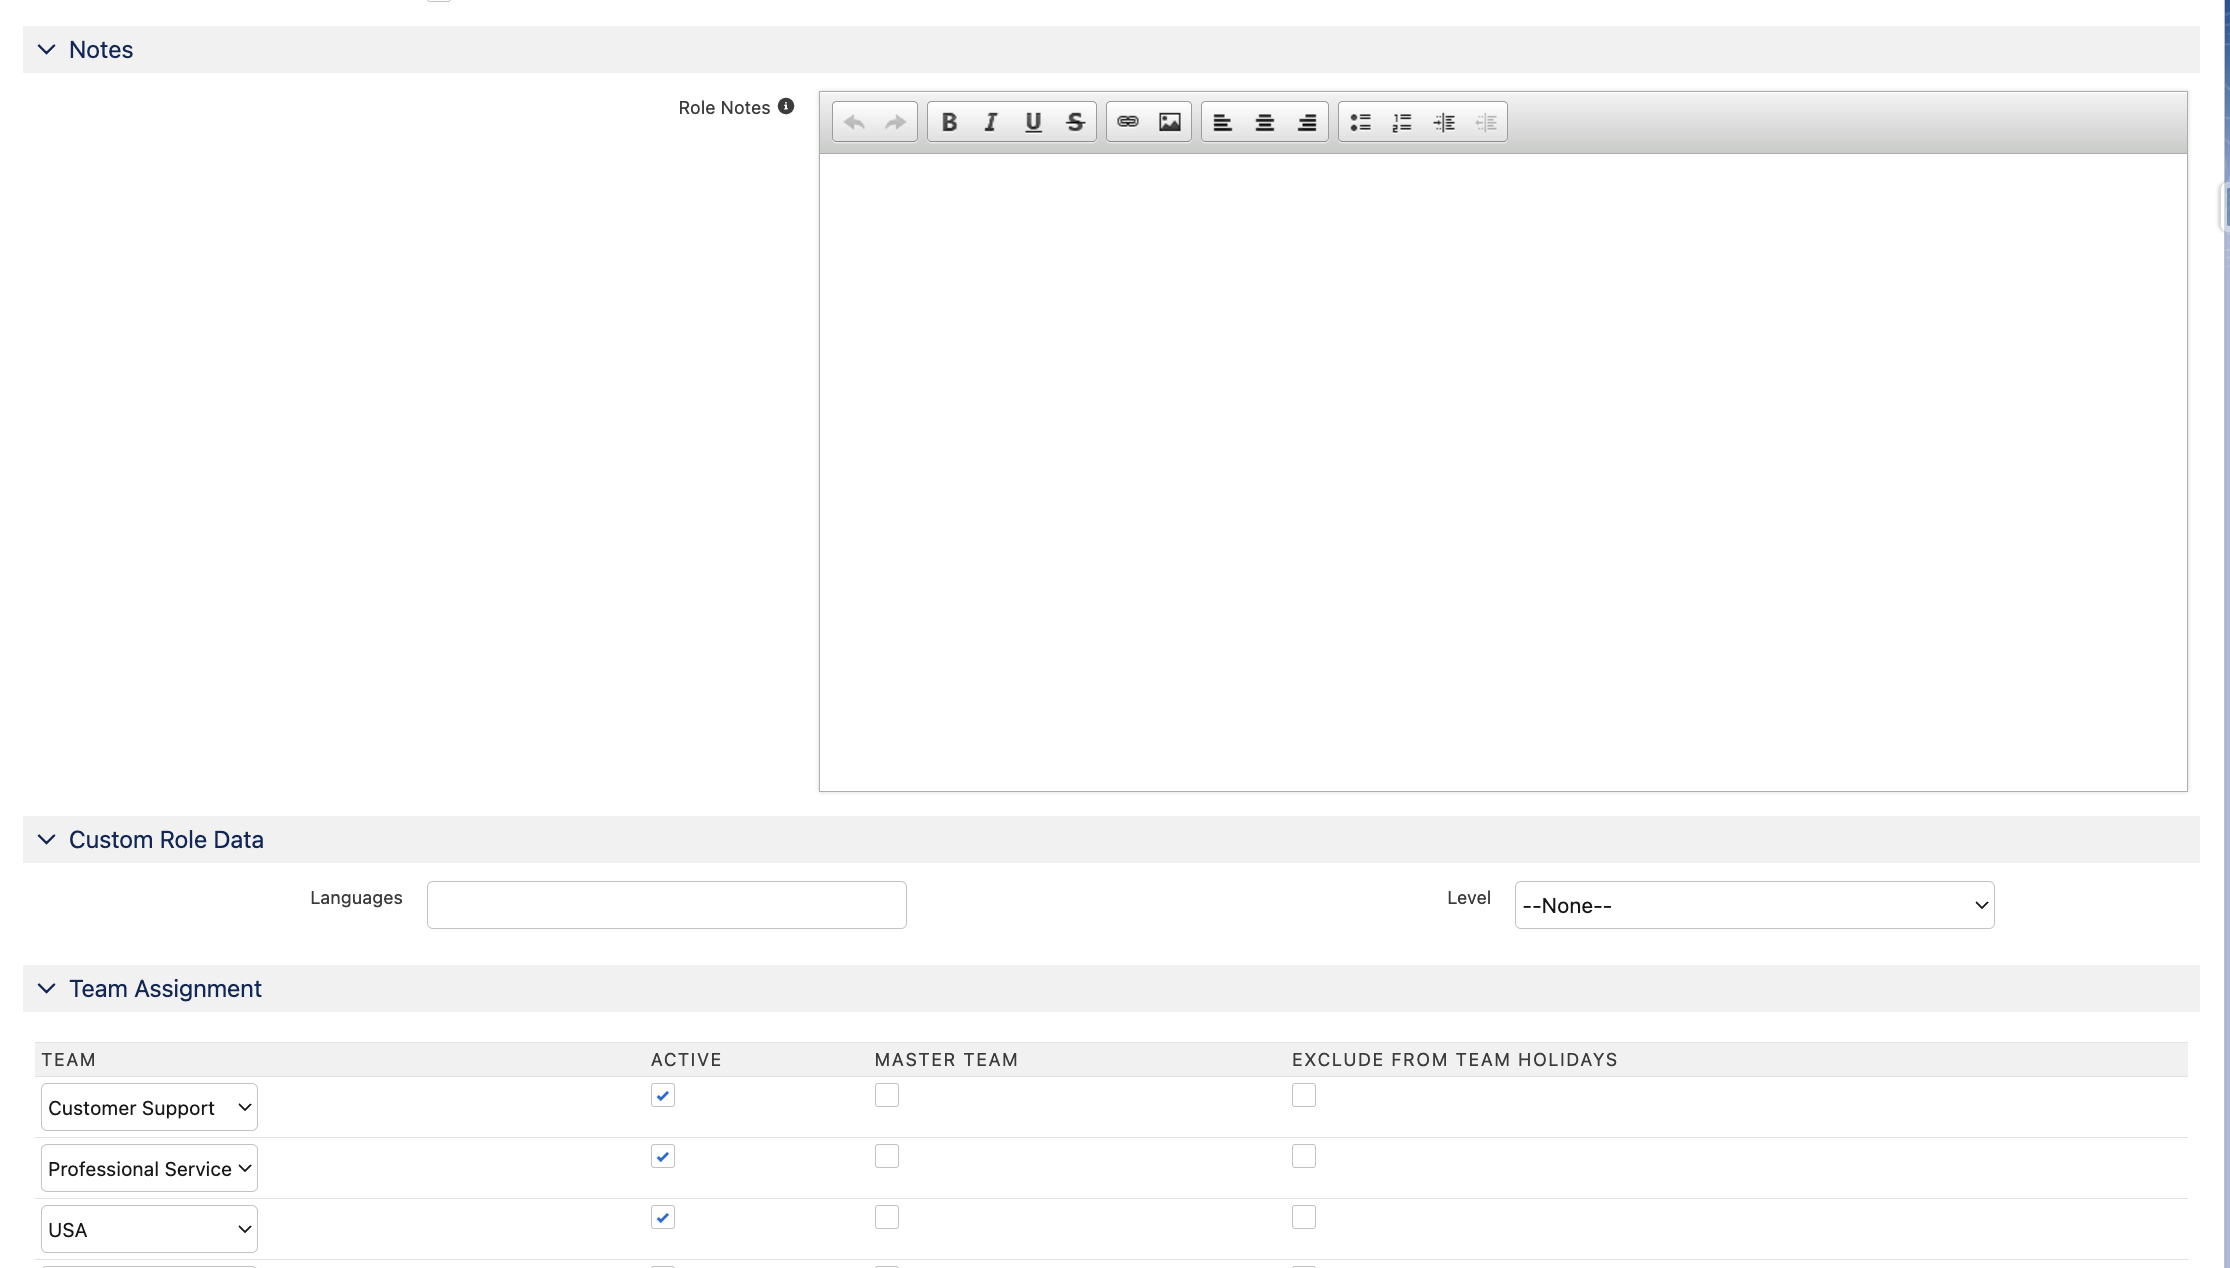This screenshot has height=1268, width=2230.
Task: Open the Professional Service team dropdown
Action: tap(149, 1168)
